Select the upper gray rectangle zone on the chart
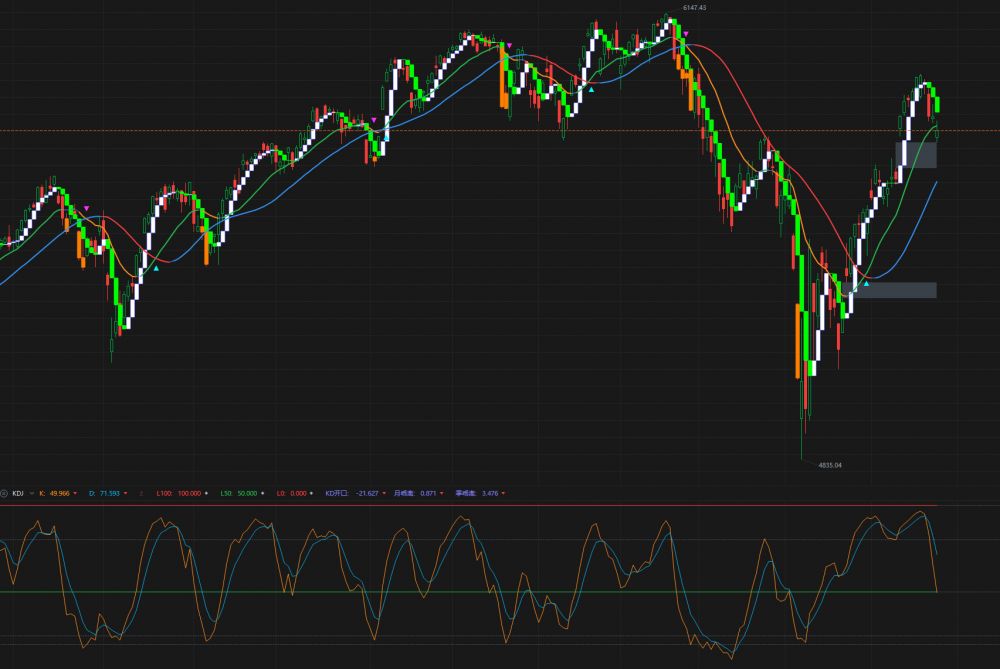 915,155
